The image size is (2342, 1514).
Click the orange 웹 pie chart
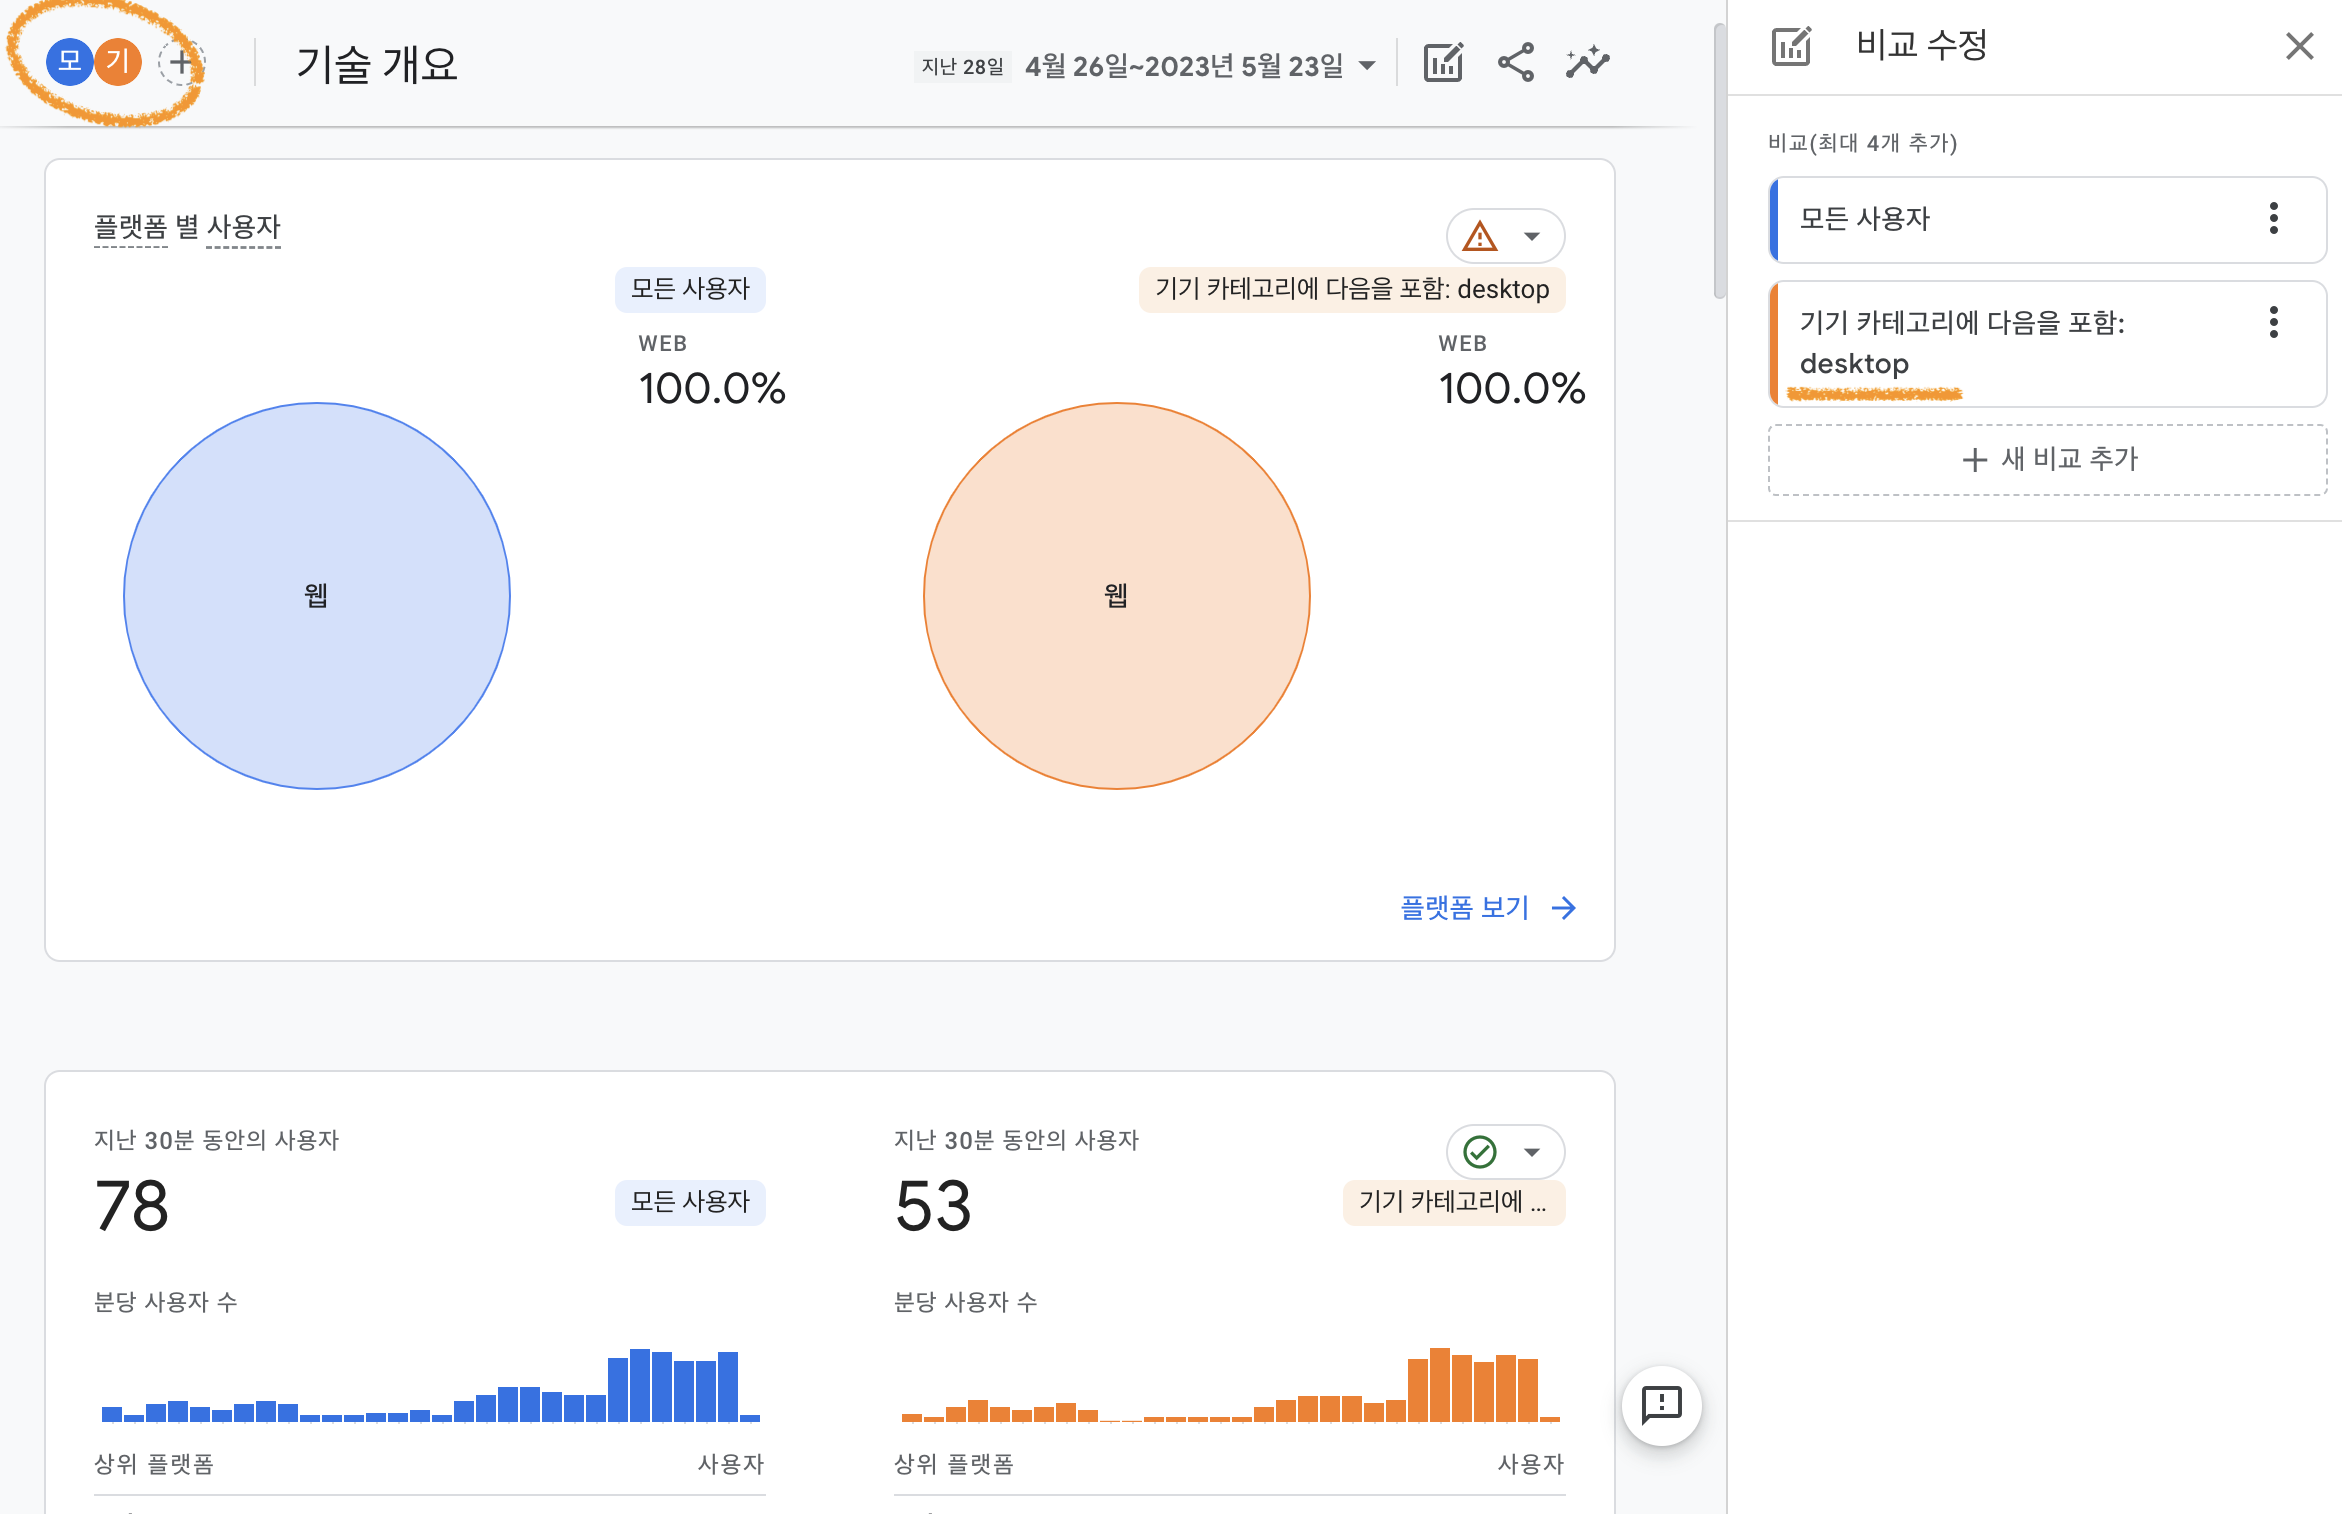pos(1117,596)
